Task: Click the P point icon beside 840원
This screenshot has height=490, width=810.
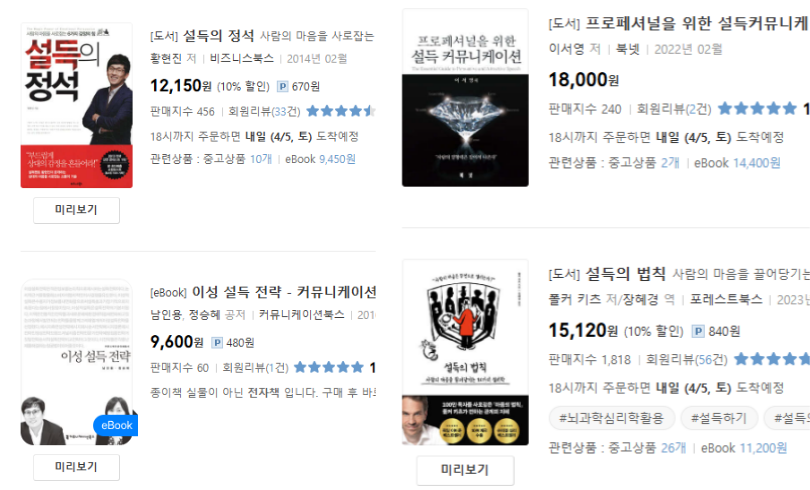Action: [x=698, y=331]
